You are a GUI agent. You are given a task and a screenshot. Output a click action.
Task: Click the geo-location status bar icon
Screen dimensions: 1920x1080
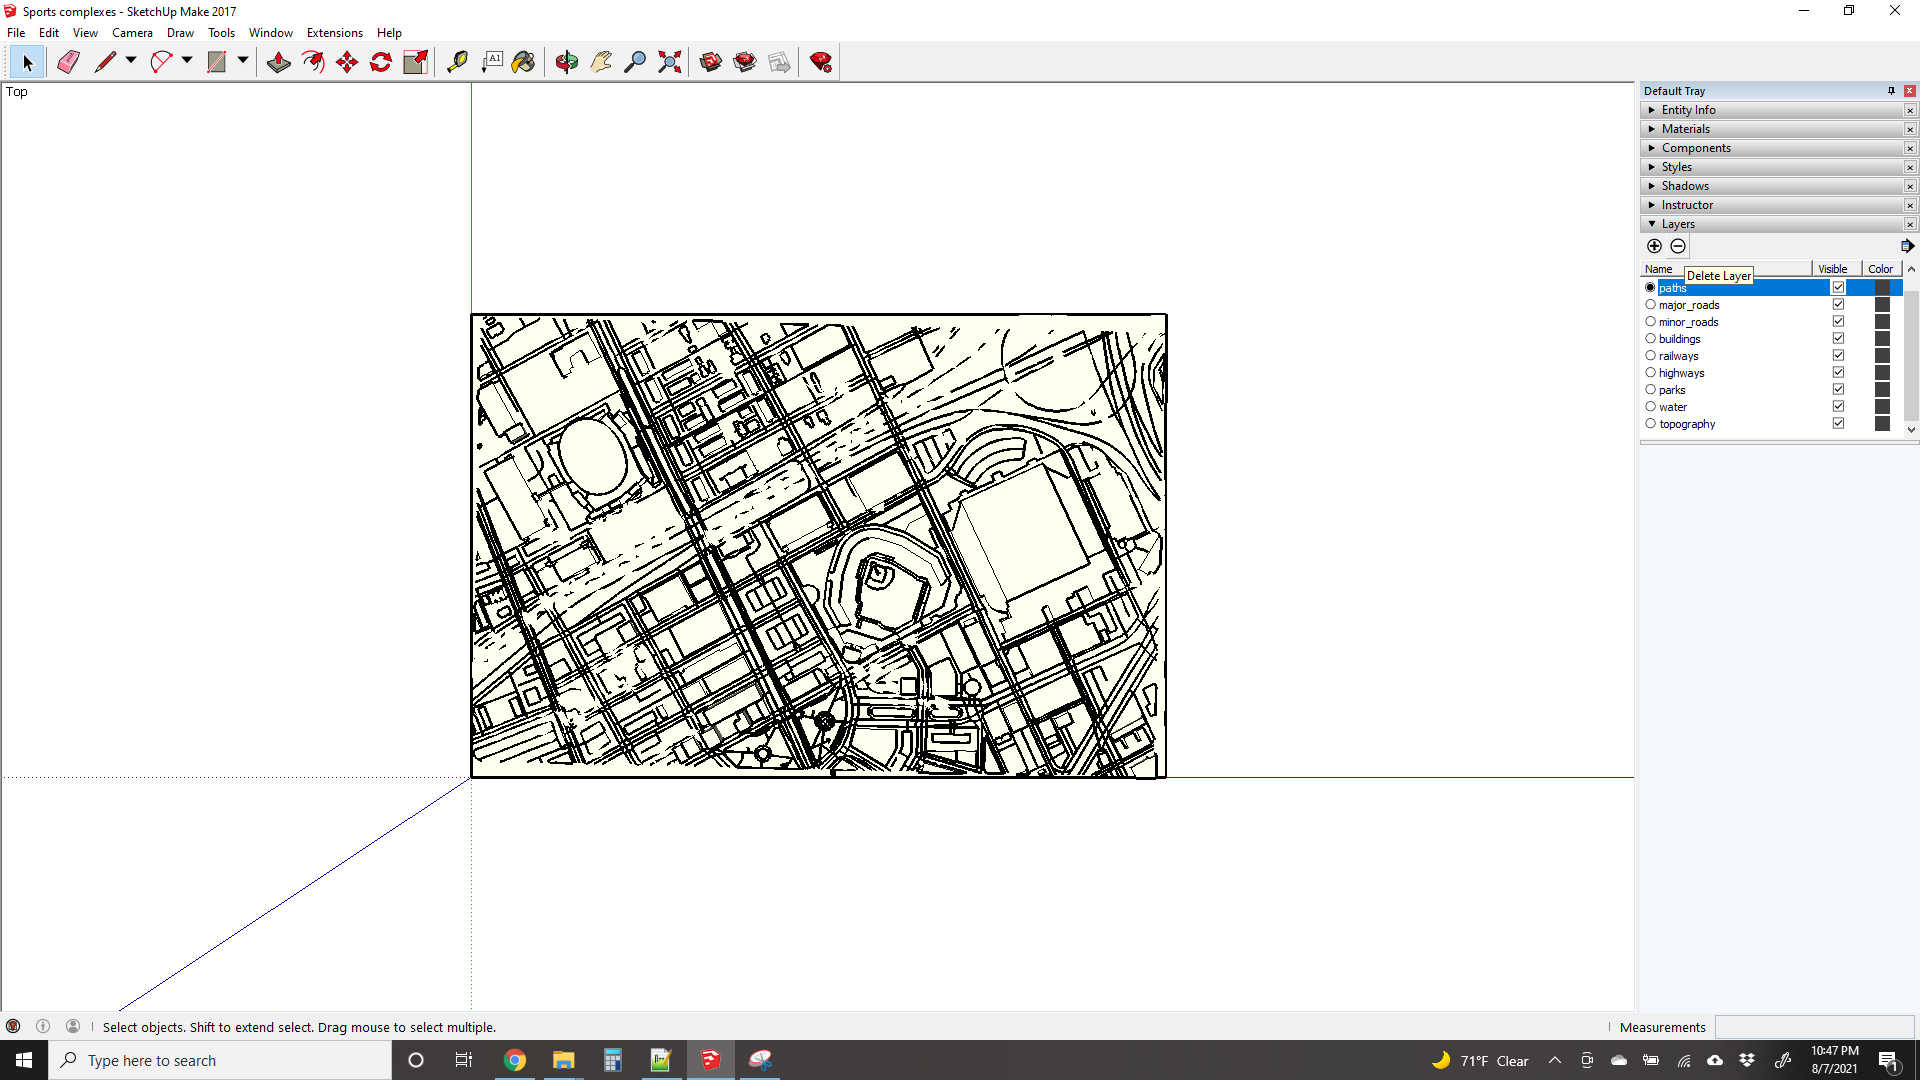[x=13, y=1026]
